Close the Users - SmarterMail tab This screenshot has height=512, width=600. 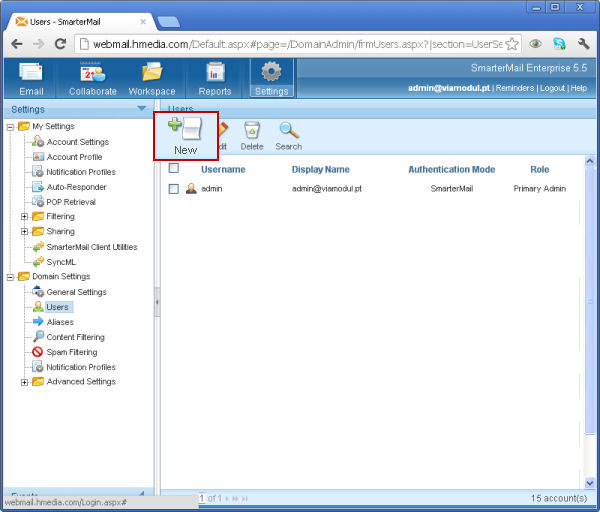(143, 22)
